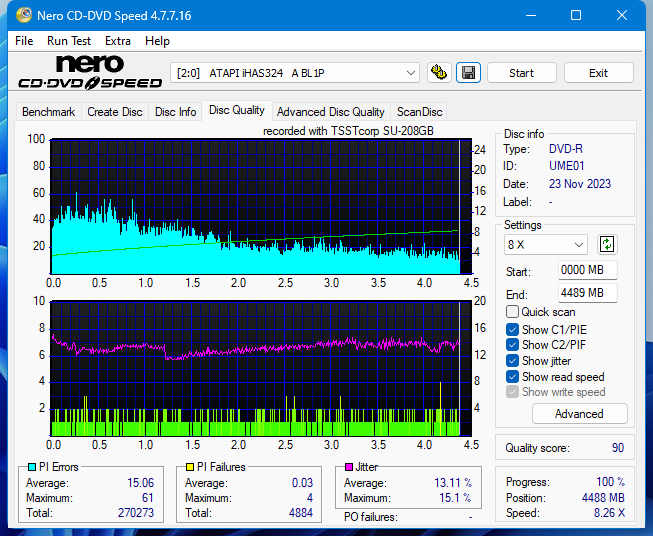This screenshot has height=536, width=653.
Task: Click the magenta Jitter color swatch
Action: tap(349, 467)
